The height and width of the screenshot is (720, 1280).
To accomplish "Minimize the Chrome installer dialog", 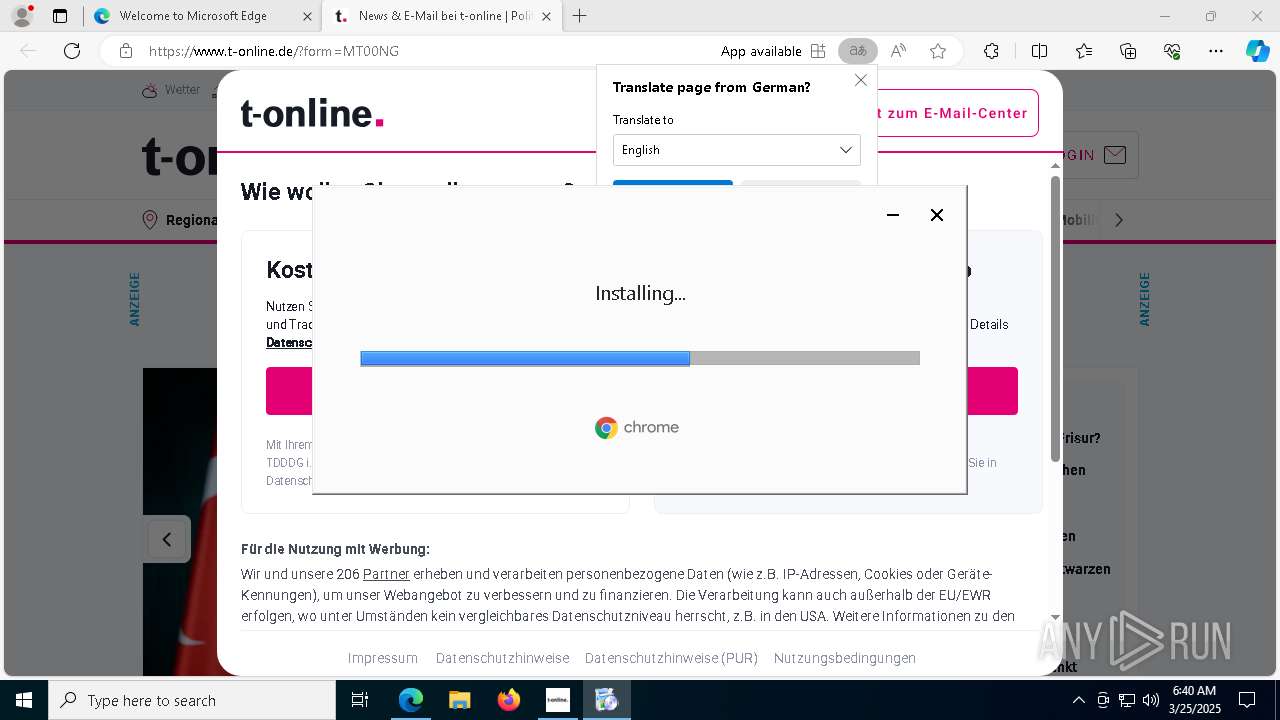I will click(893, 215).
